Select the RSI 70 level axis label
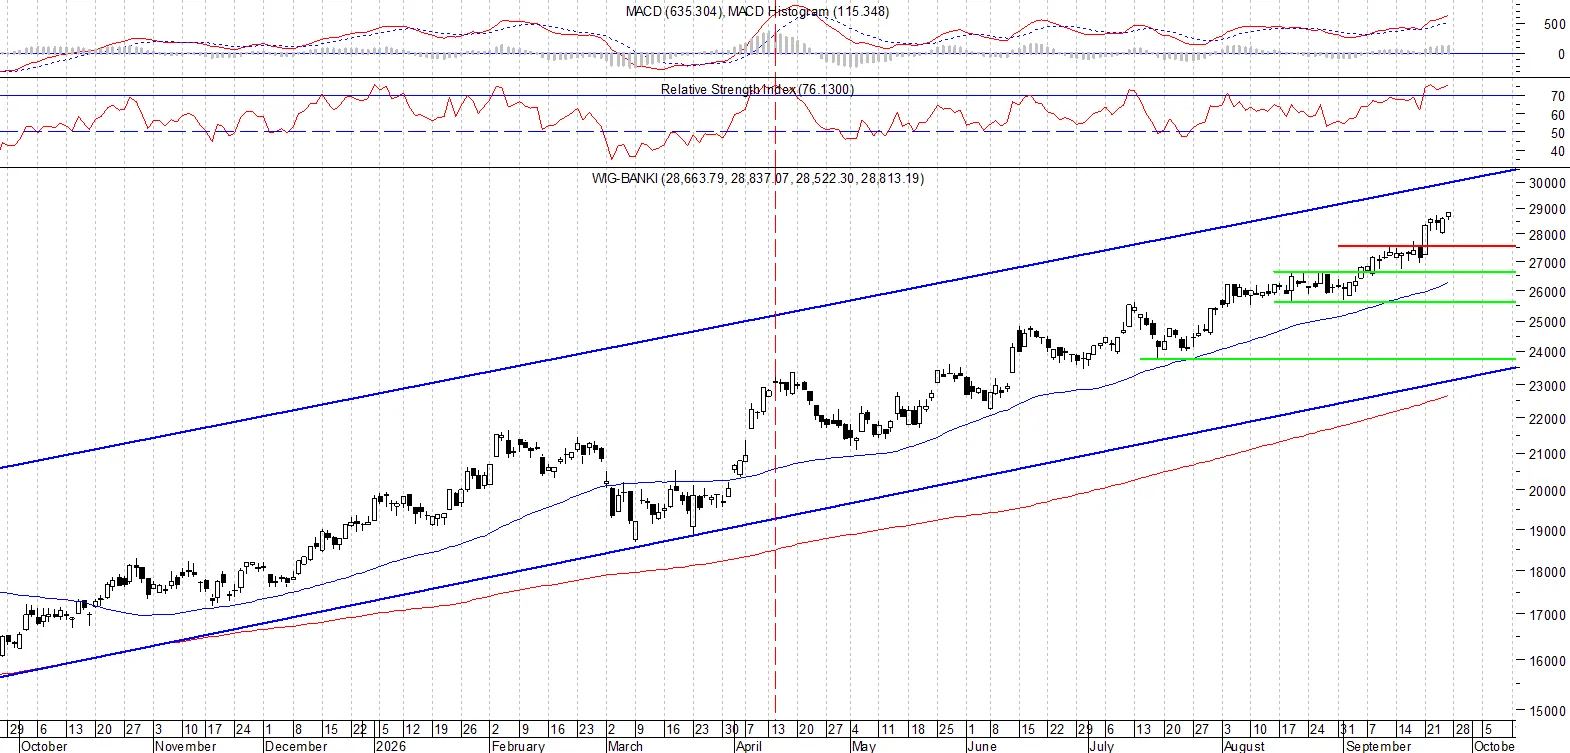The image size is (1570, 753). [x=1557, y=96]
